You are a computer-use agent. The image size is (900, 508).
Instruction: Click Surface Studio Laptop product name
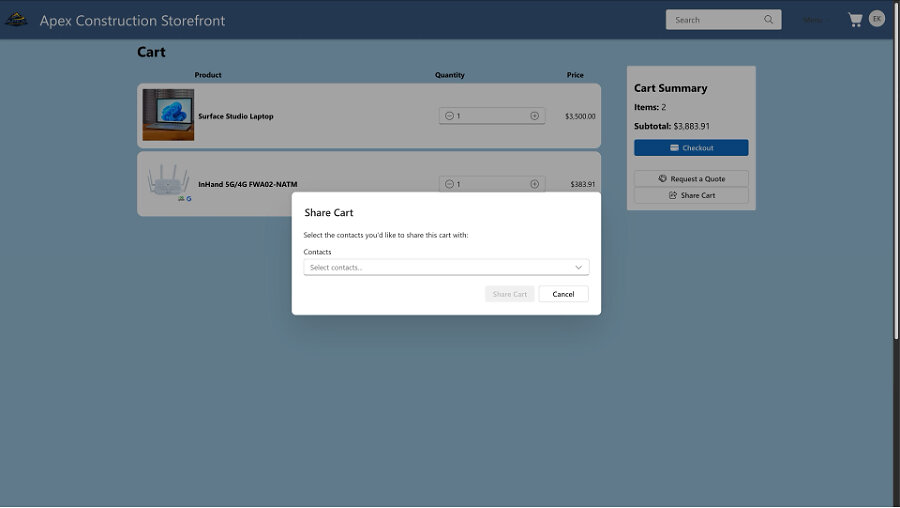236,116
